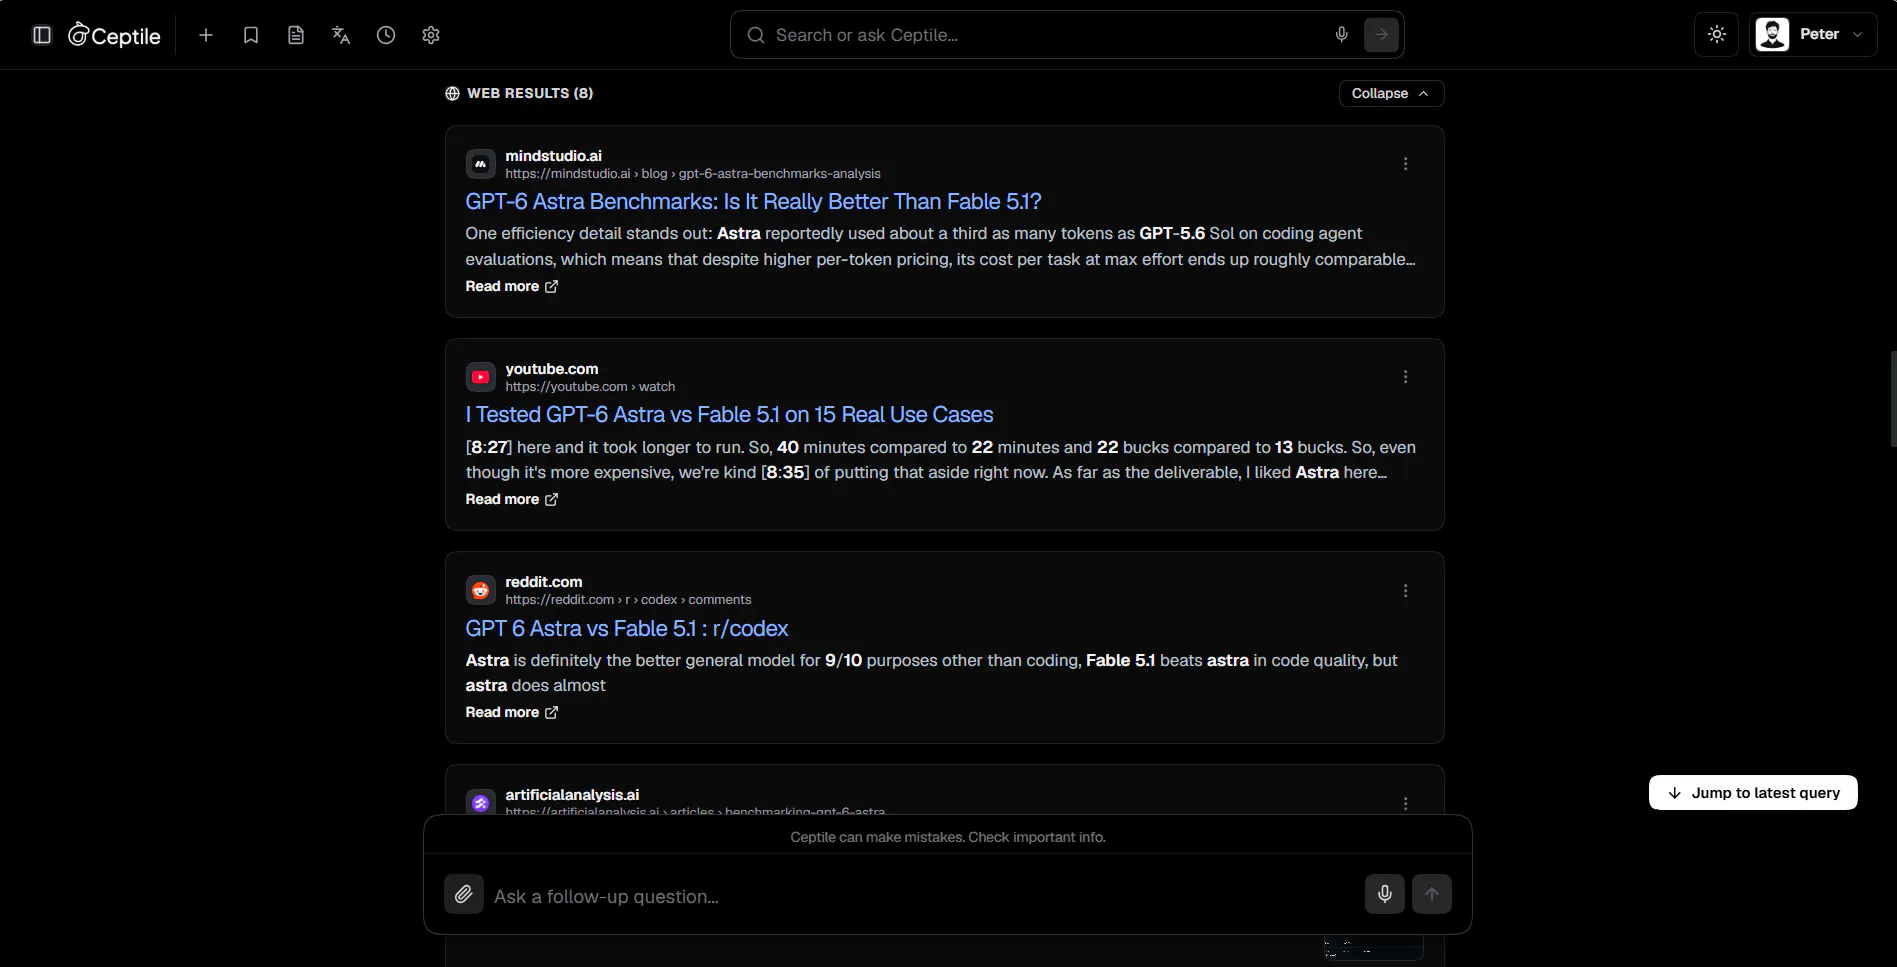Jump to latest query
This screenshot has height=967, width=1897.
pyautogui.click(x=1753, y=793)
